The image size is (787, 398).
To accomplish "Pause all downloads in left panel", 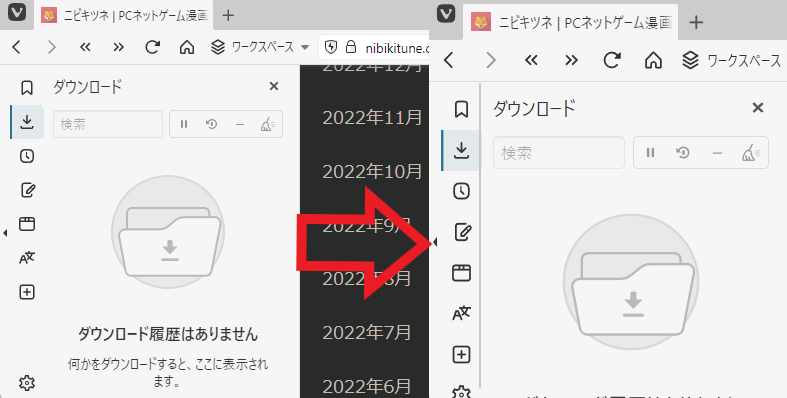I will point(184,124).
